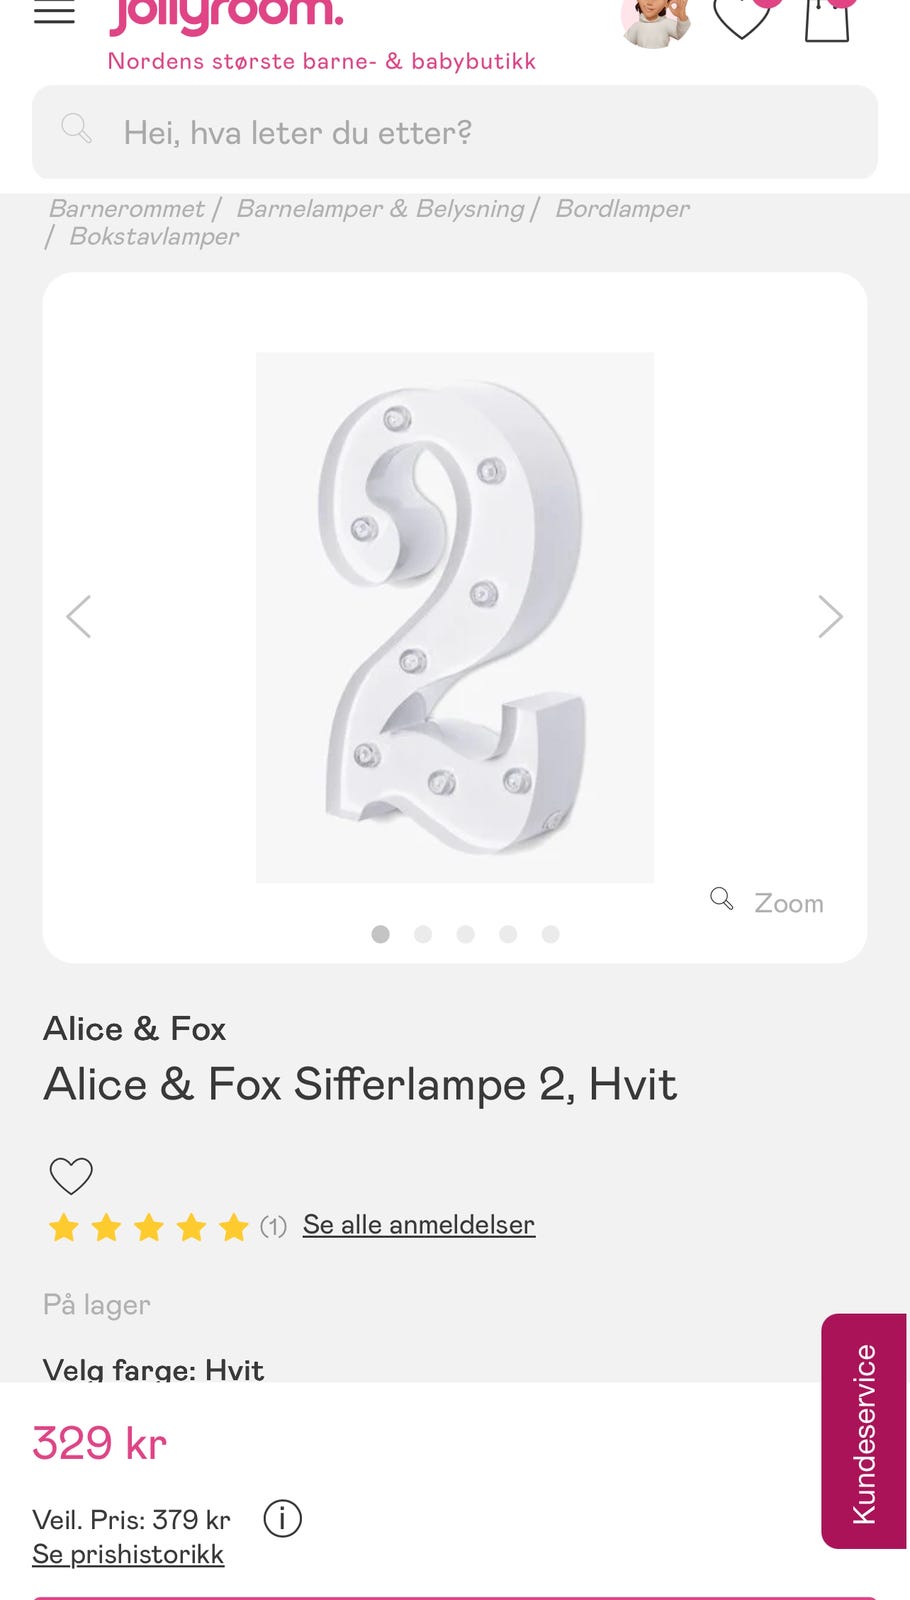The image size is (910, 1600).
Task: Show the previous product image
Action: click(79, 616)
